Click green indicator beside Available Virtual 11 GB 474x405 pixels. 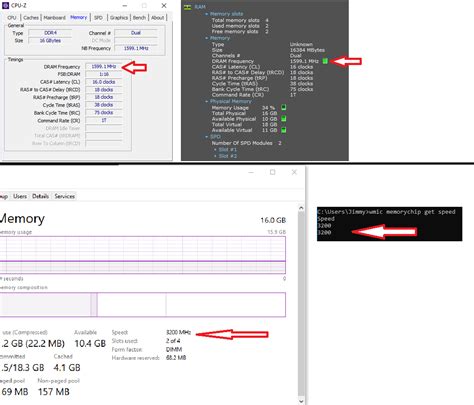284,130
